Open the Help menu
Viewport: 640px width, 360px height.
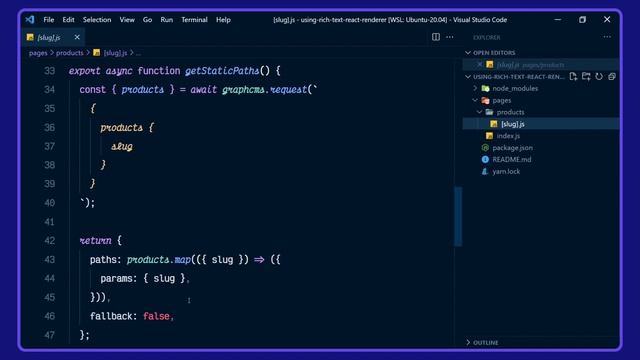(223, 20)
